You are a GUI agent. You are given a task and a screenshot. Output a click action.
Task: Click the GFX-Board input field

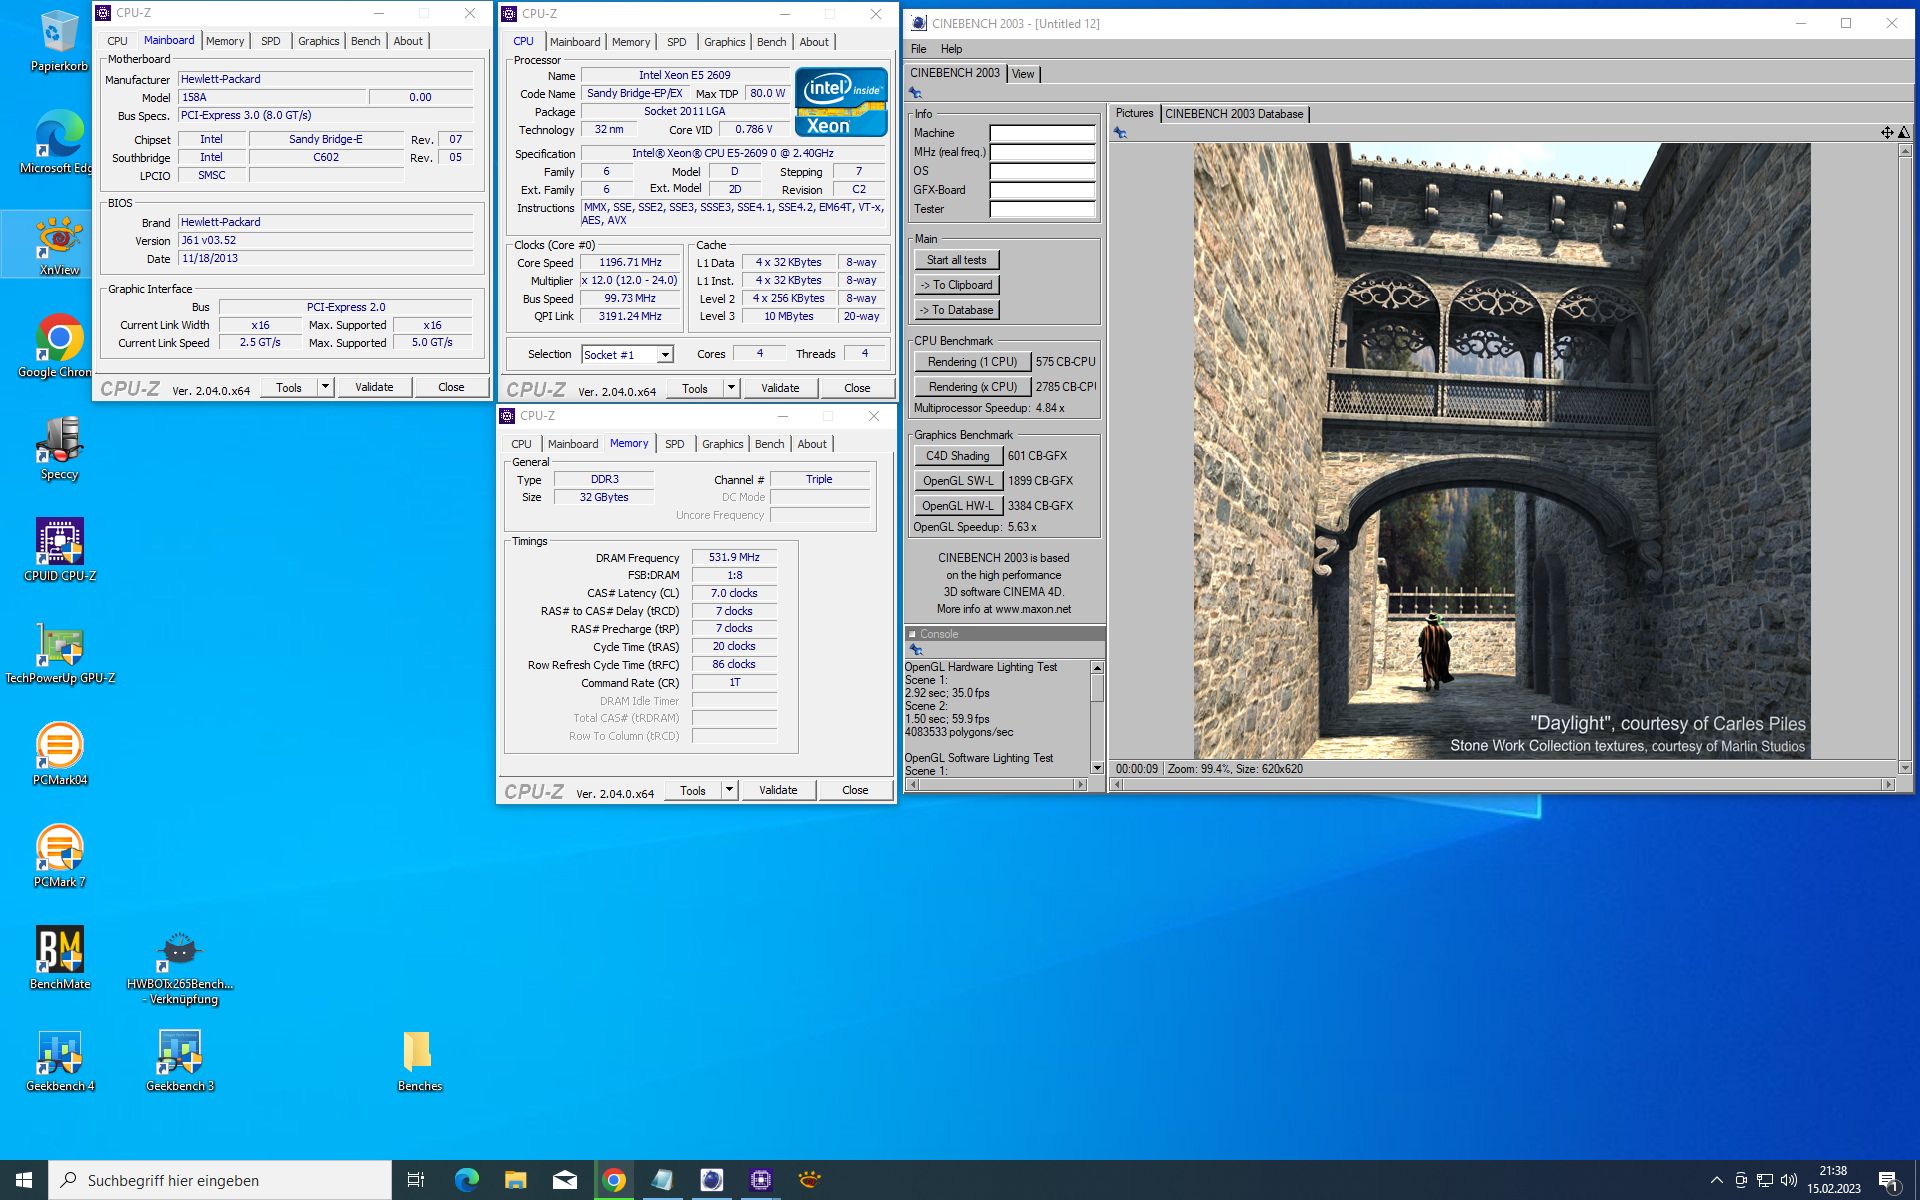click(x=1042, y=190)
